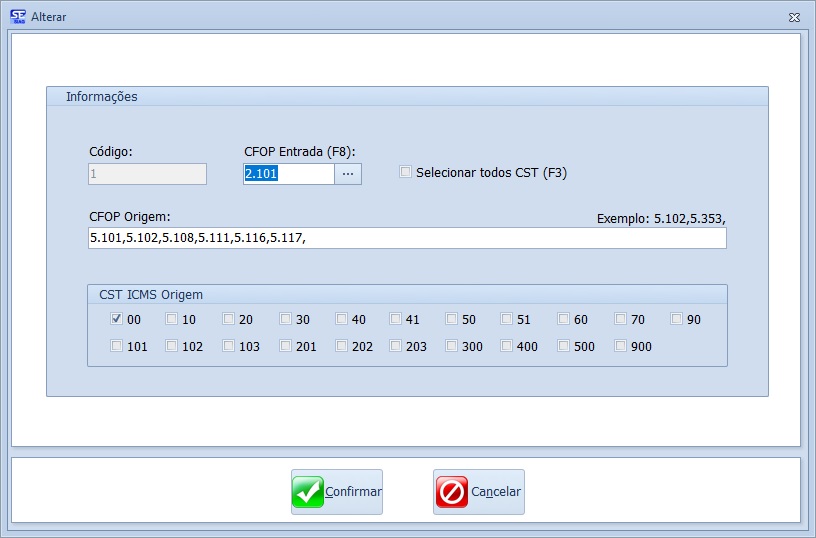Tick CST 101 checkbox
This screenshot has width=816, height=538.
(117, 346)
